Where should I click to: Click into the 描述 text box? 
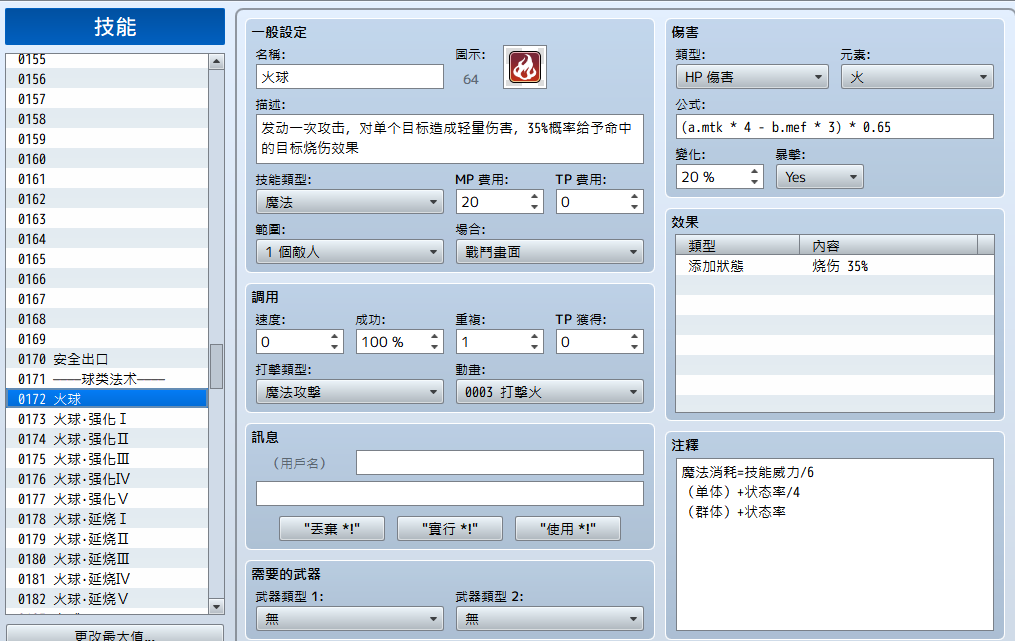(450, 139)
